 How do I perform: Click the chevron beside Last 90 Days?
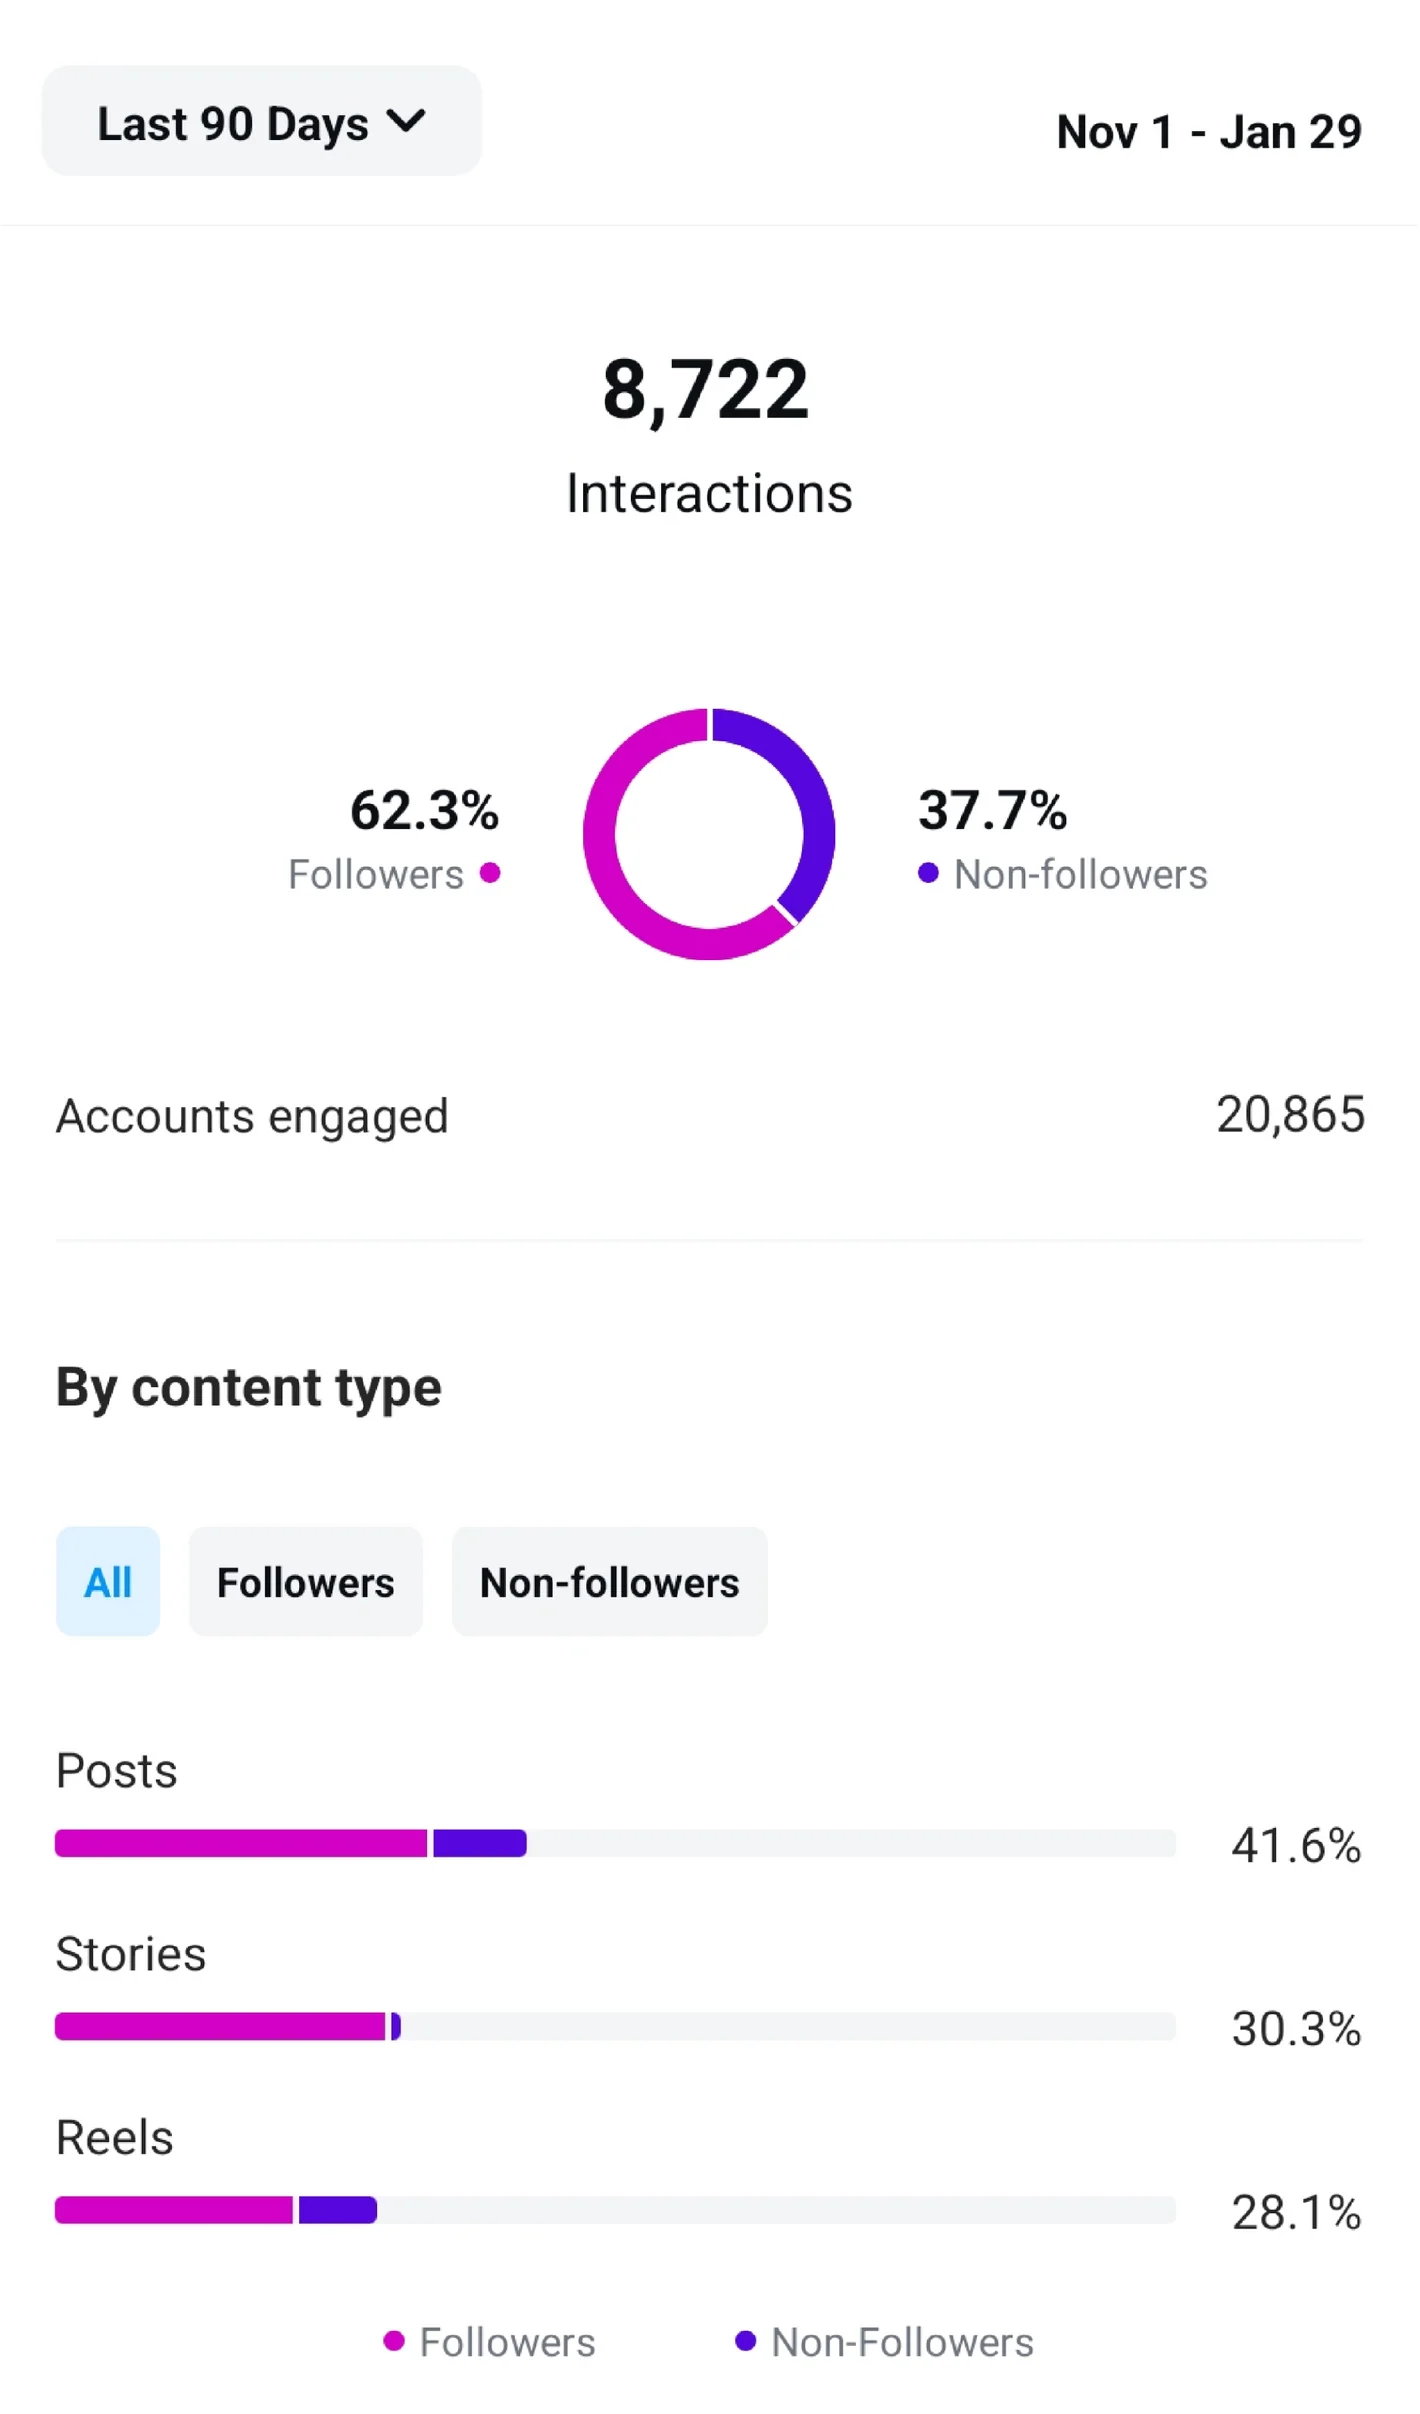(406, 122)
